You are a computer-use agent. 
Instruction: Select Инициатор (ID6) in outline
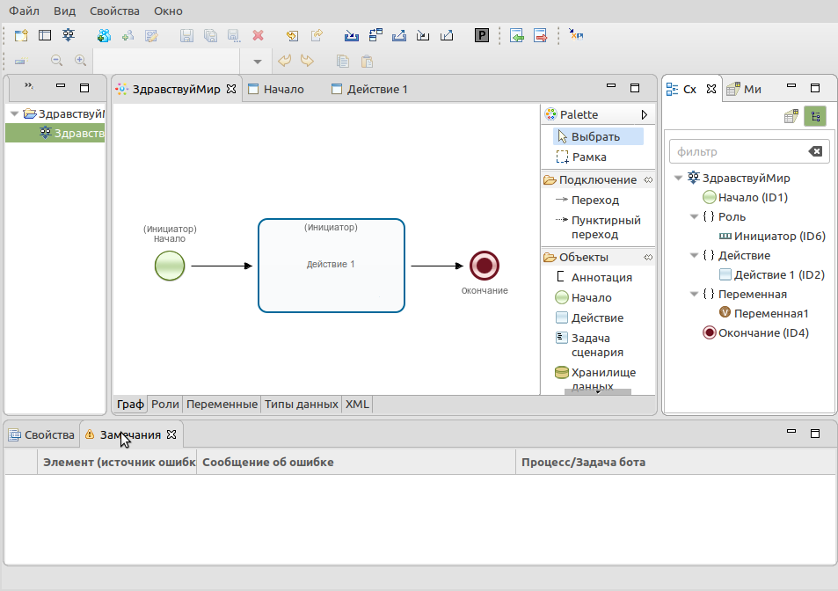[x=772, y=236]
